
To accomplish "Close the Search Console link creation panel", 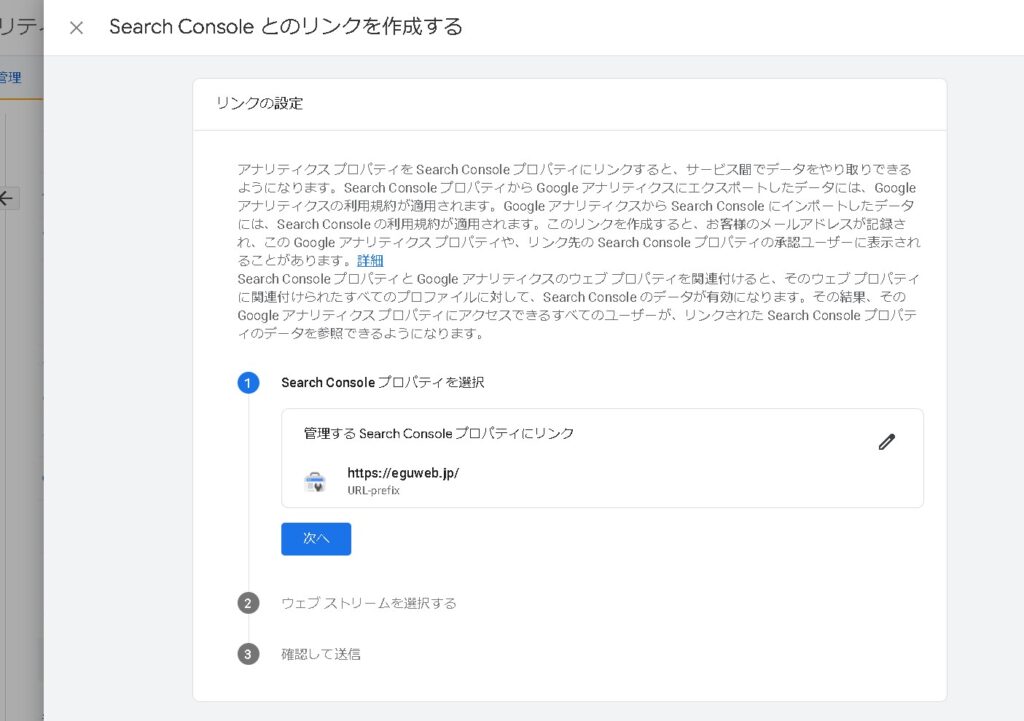I will click(x=76, y=28).
